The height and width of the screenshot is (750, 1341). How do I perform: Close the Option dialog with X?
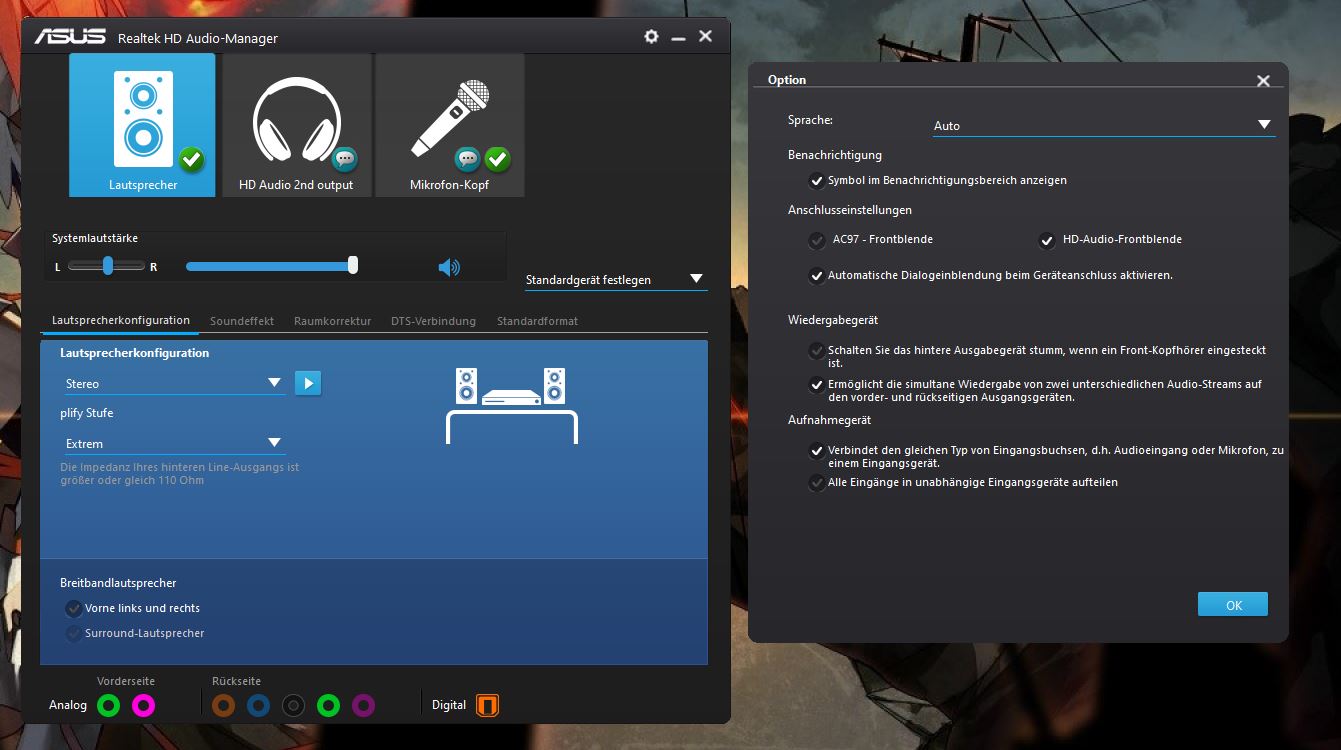point(1263,81)
